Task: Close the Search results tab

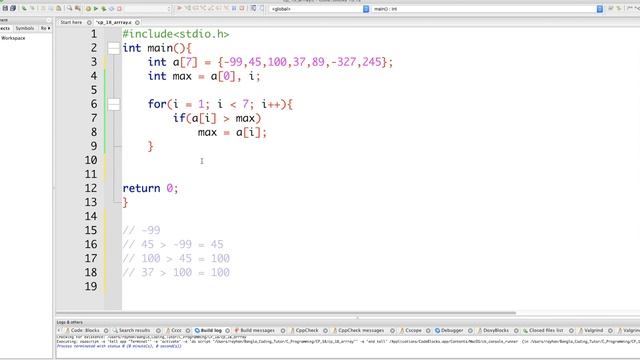Action: pyautogui.click(x=158, y=331)
